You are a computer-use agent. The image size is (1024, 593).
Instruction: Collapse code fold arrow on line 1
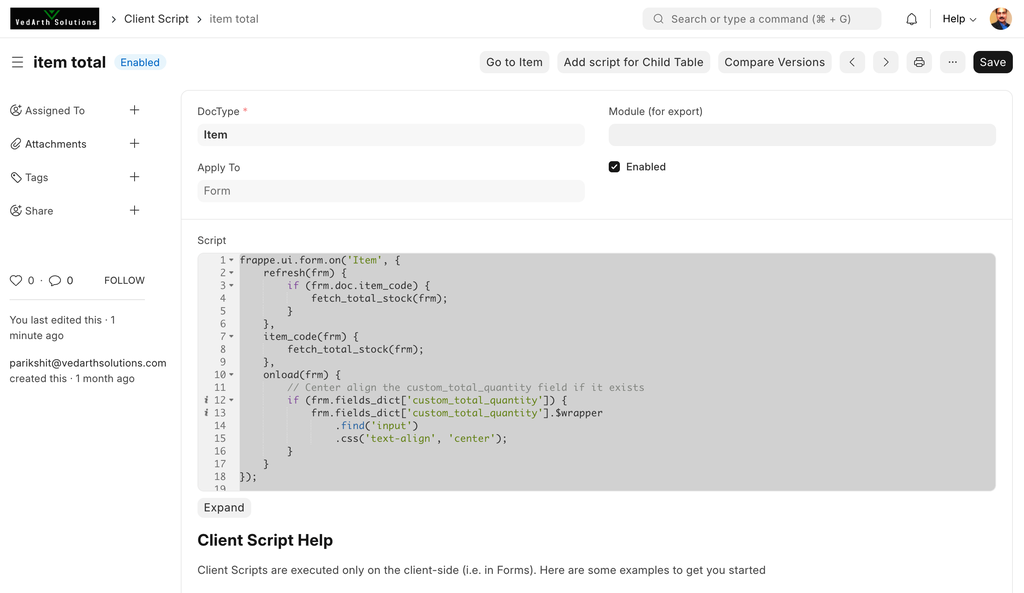(231, 260)
